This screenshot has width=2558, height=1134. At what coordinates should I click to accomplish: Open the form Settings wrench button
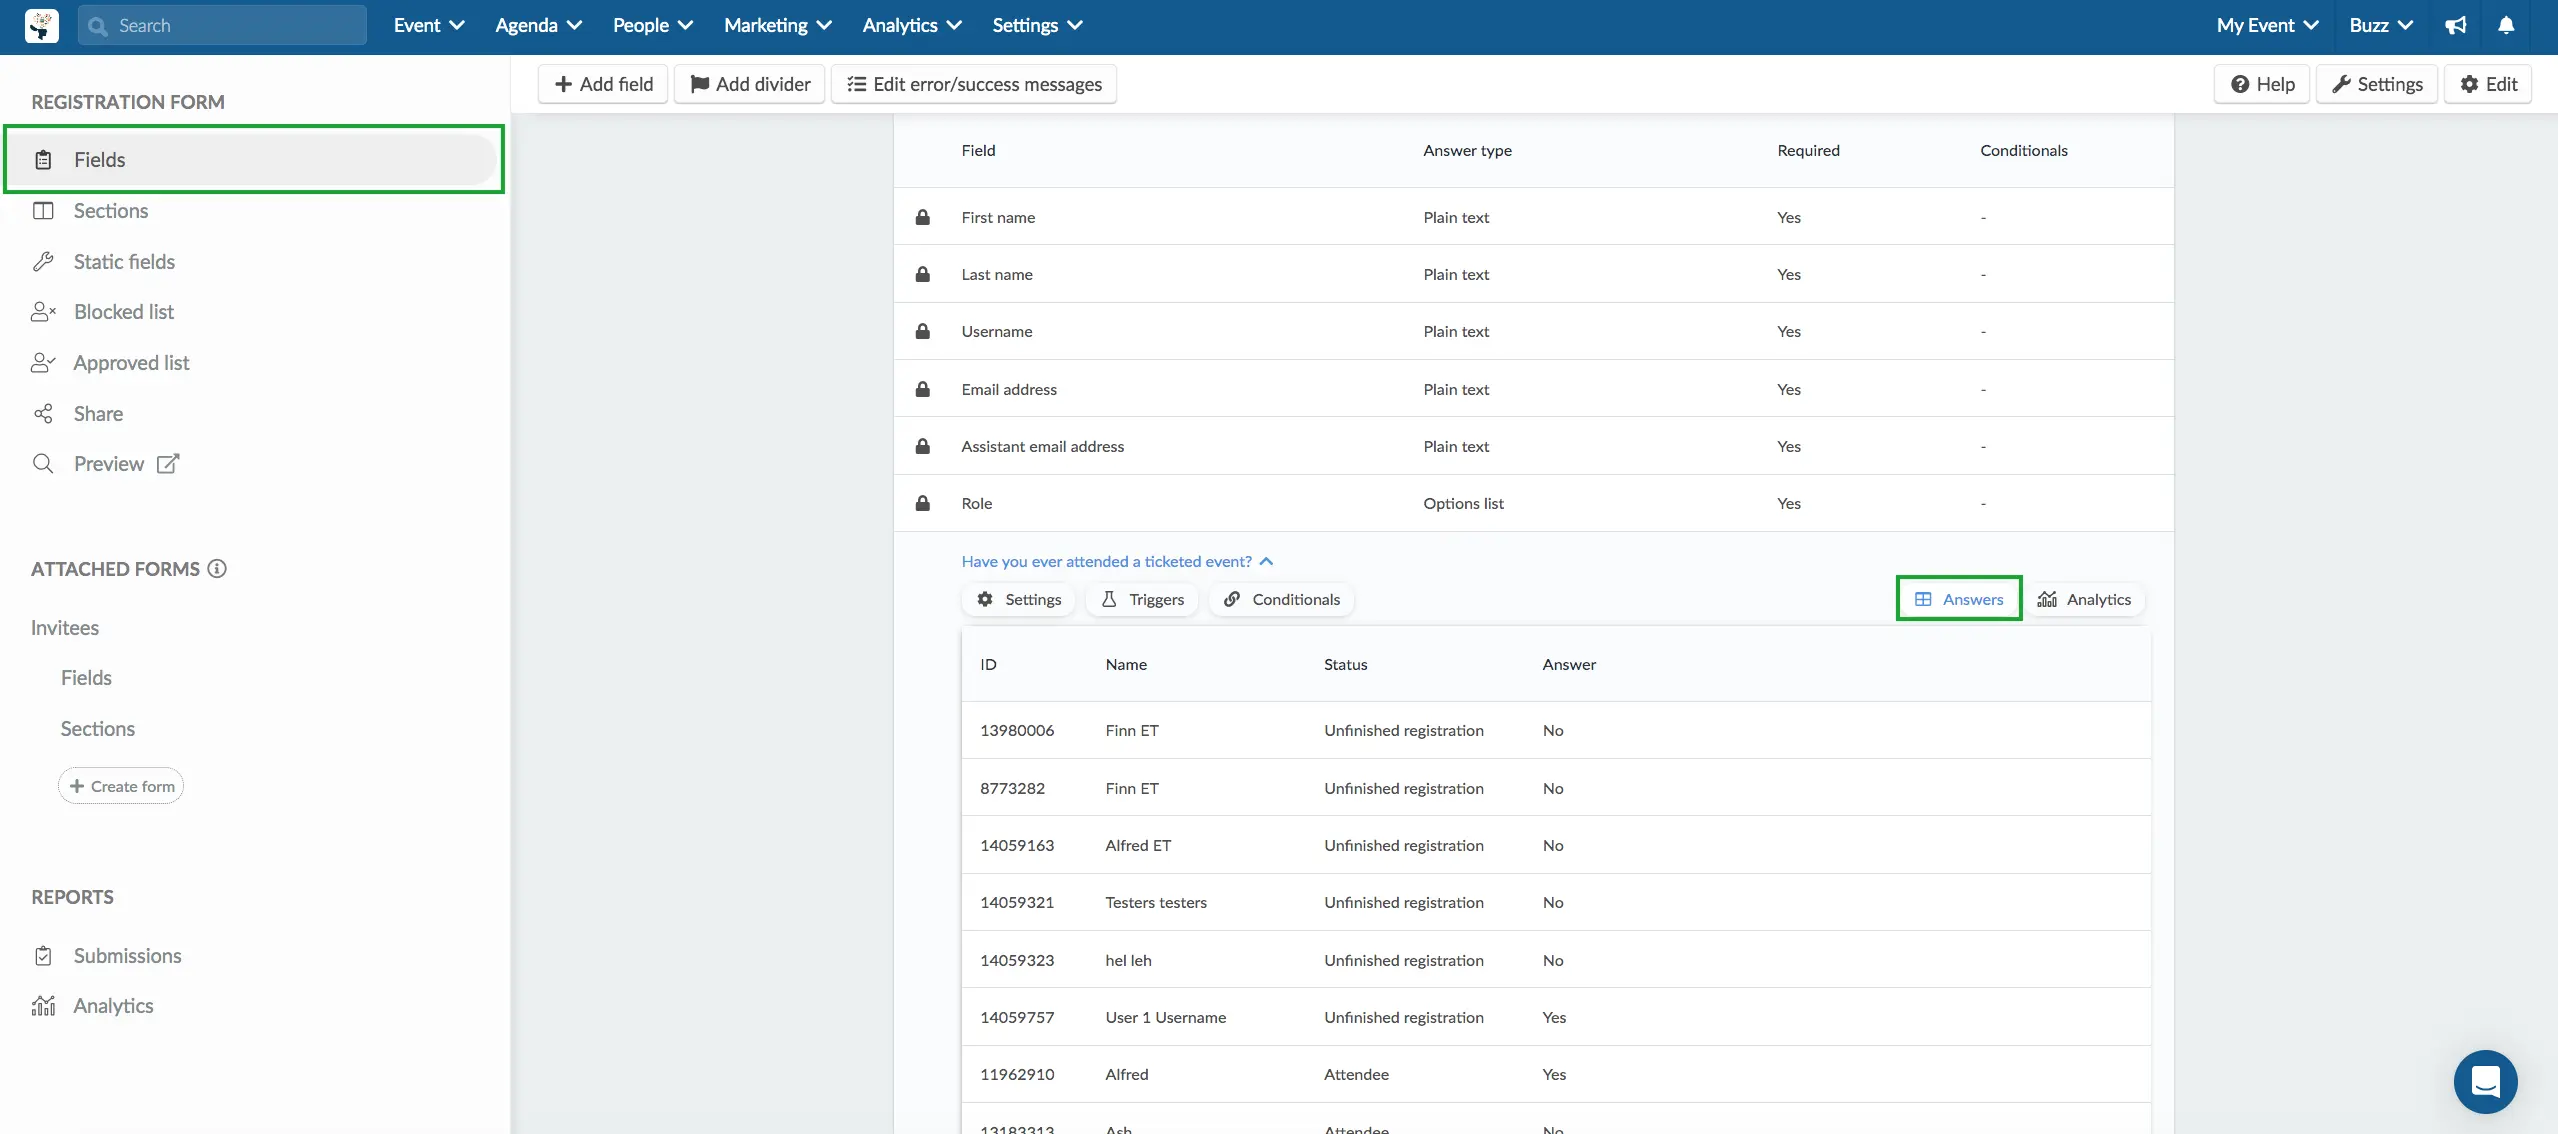(2377, 84)
